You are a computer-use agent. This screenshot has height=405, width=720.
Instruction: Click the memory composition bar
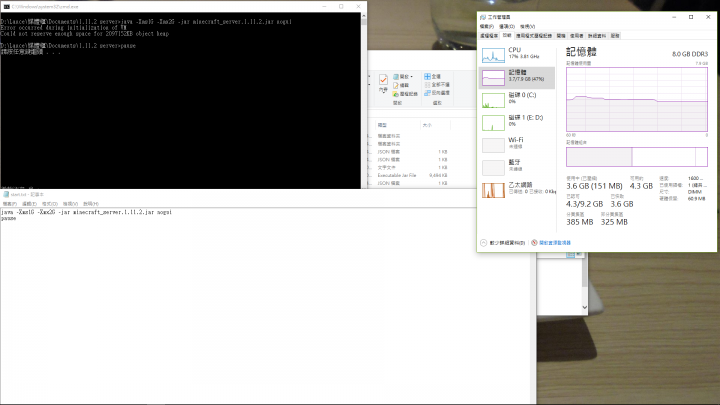tap(637, 157)
